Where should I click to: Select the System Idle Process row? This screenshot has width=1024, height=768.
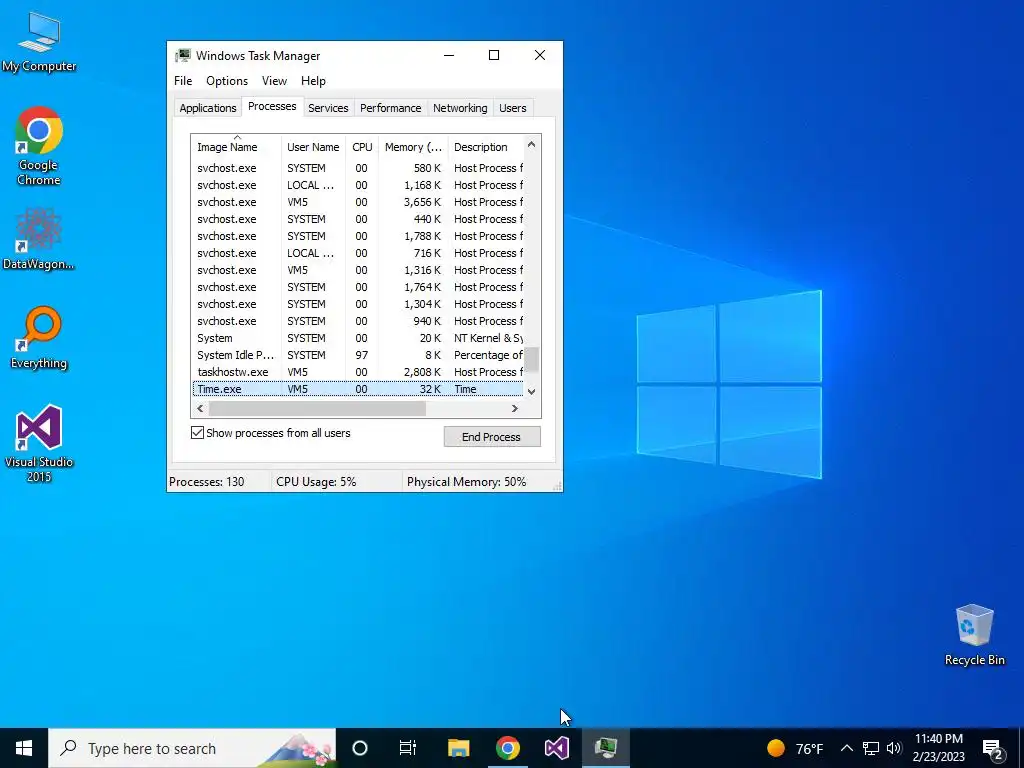coord(358,355)
